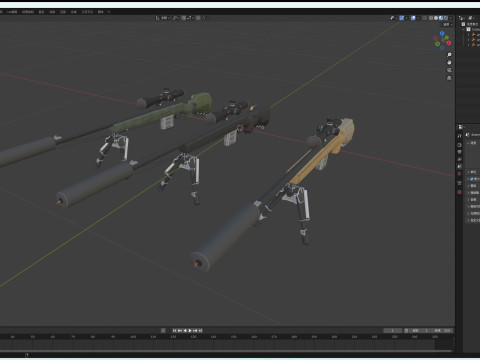The height and width of the screenshot is (360, 480).
Task: Collapse the Collection tree in outliner
Action: [464, 29]
